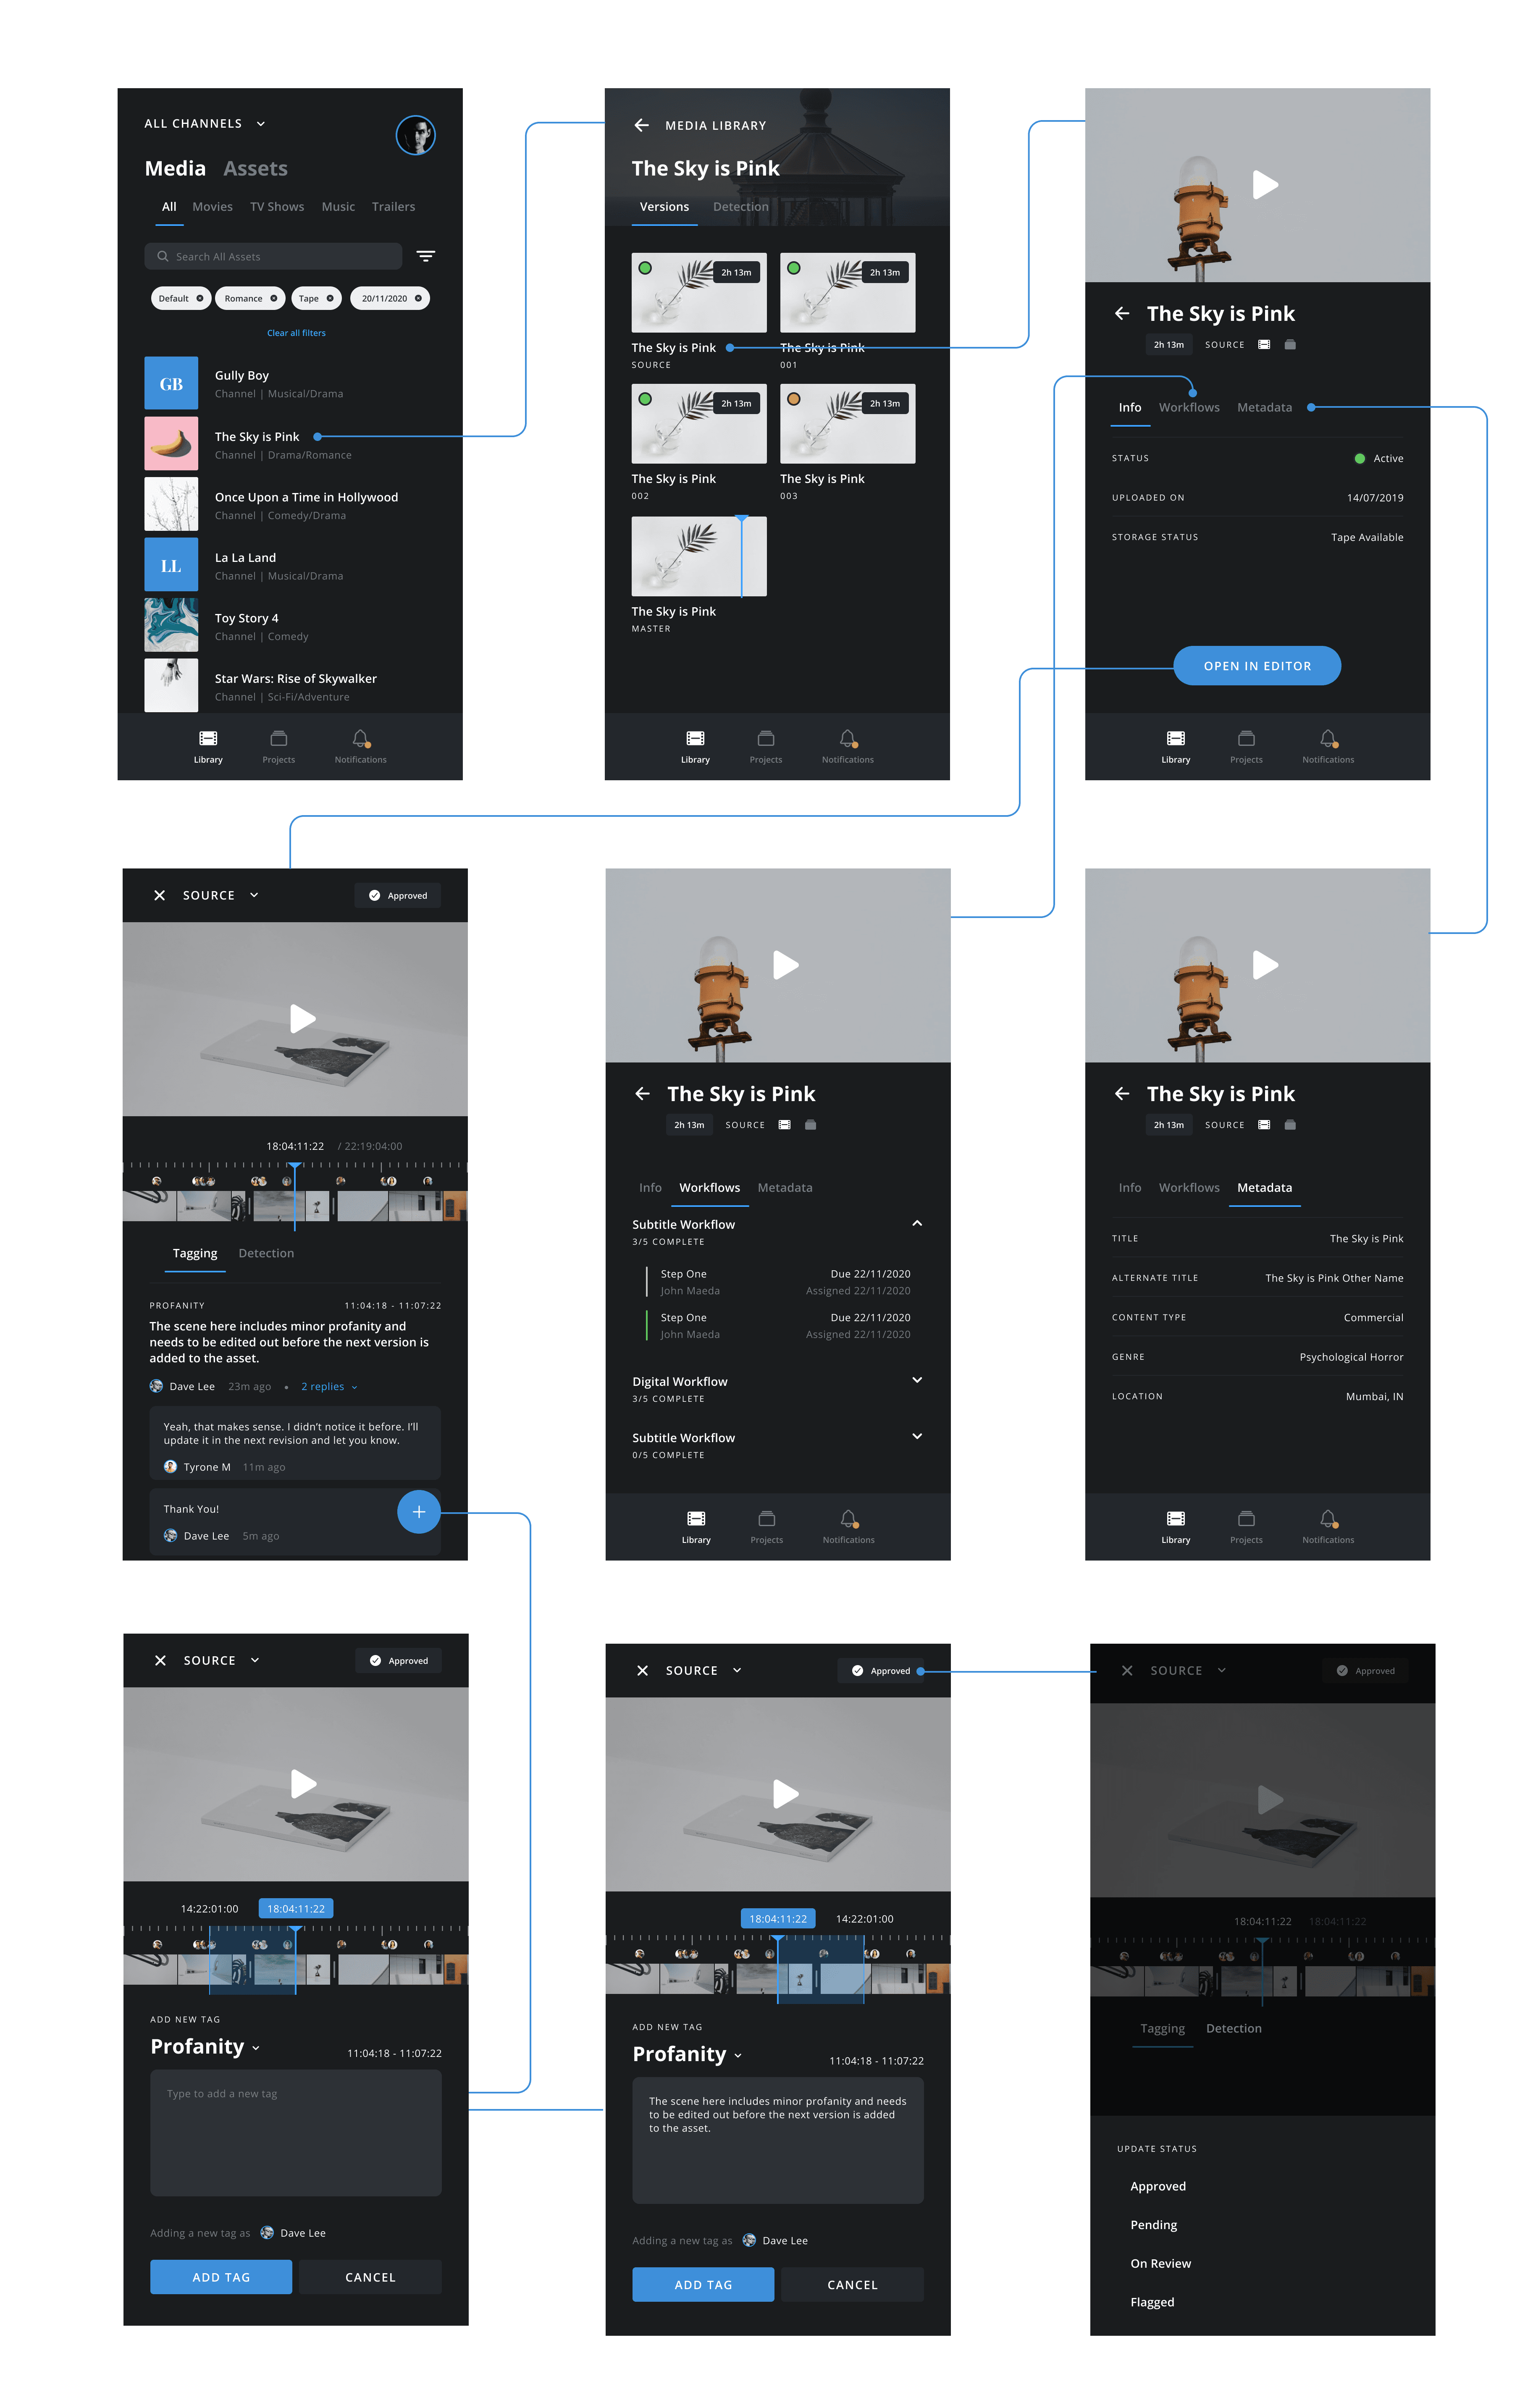The image size is (1533, 2408).
Task: Remove the Tape filter chip
Action: coord(330,298)
